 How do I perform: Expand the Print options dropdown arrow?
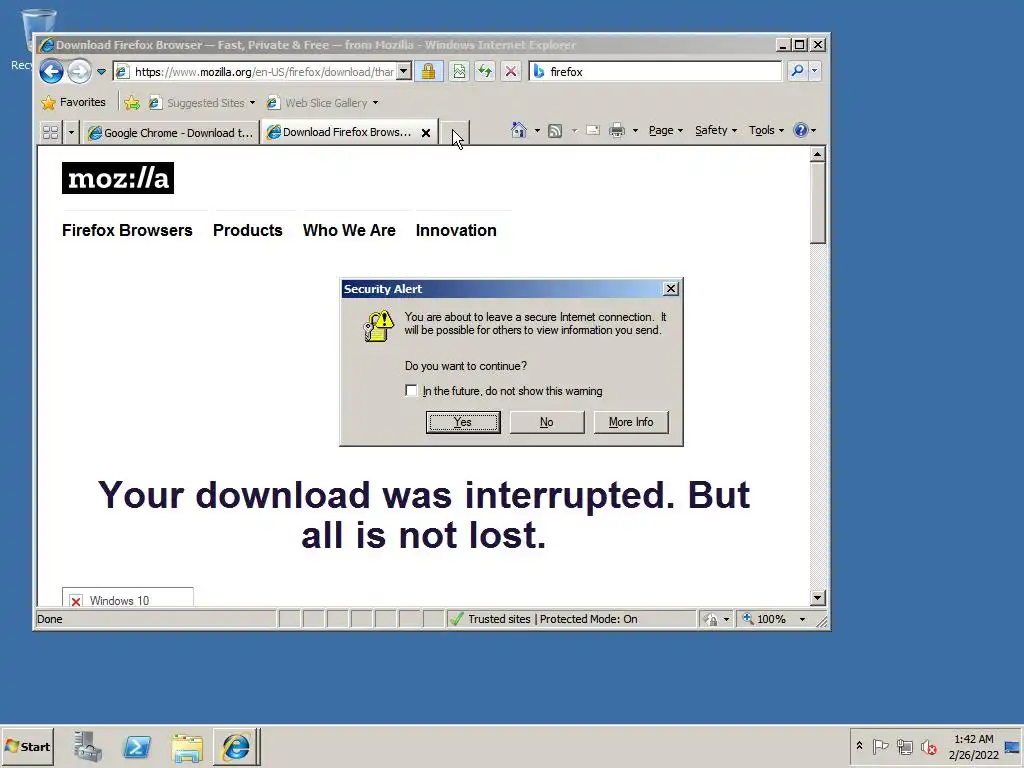pyautogui.click(x=635, y=131)
